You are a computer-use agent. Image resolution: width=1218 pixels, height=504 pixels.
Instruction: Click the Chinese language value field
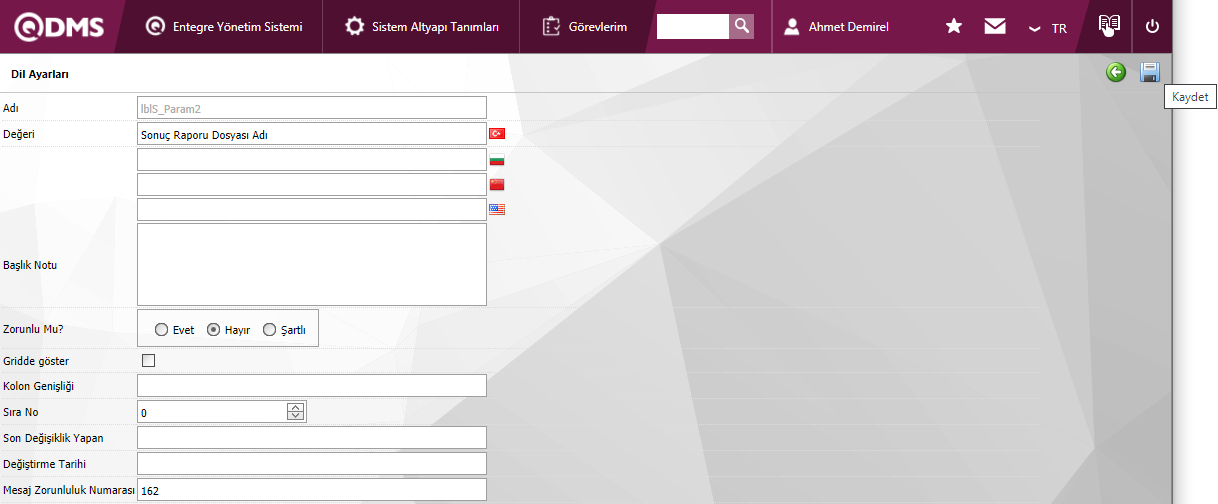coord(312,184)
